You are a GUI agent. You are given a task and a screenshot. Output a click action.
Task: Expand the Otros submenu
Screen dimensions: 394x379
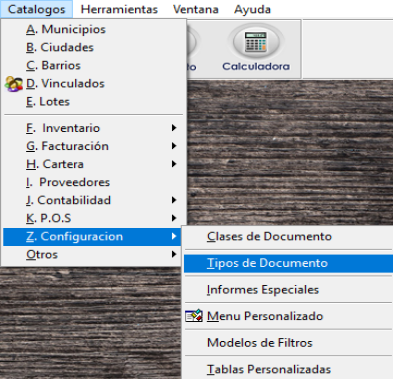tap(93, 255)
